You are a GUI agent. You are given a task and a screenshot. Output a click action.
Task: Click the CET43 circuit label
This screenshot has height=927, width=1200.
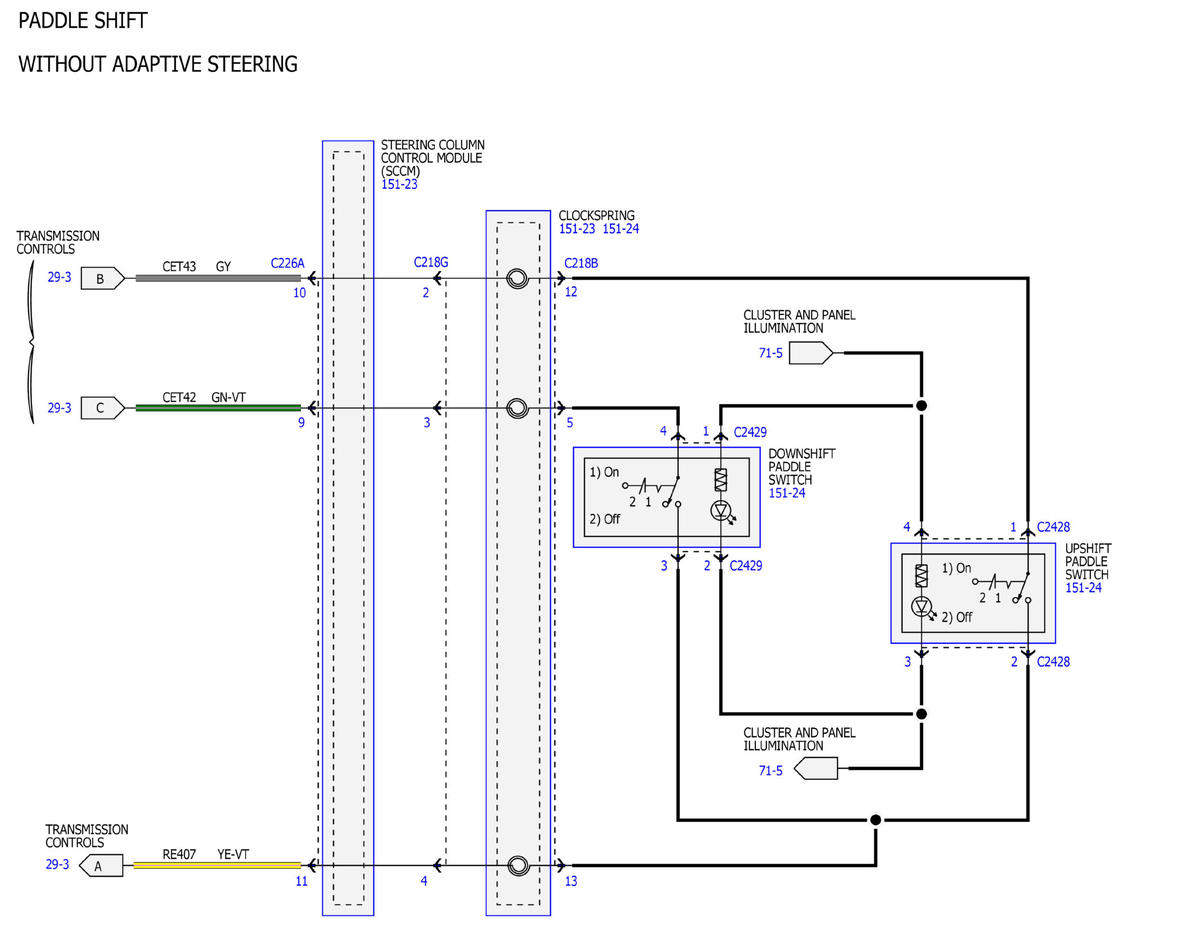(x=179, y=267)
